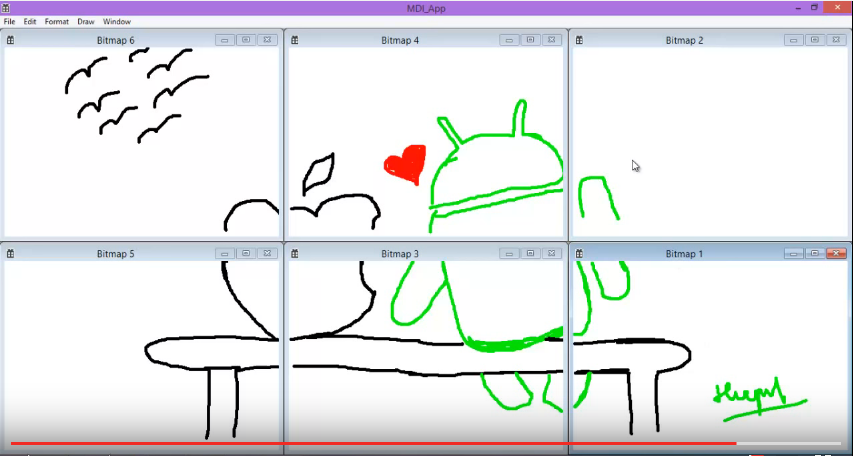Click the Bitmap 2 title text
Viewport: 853px width, 456px height.
684,40
